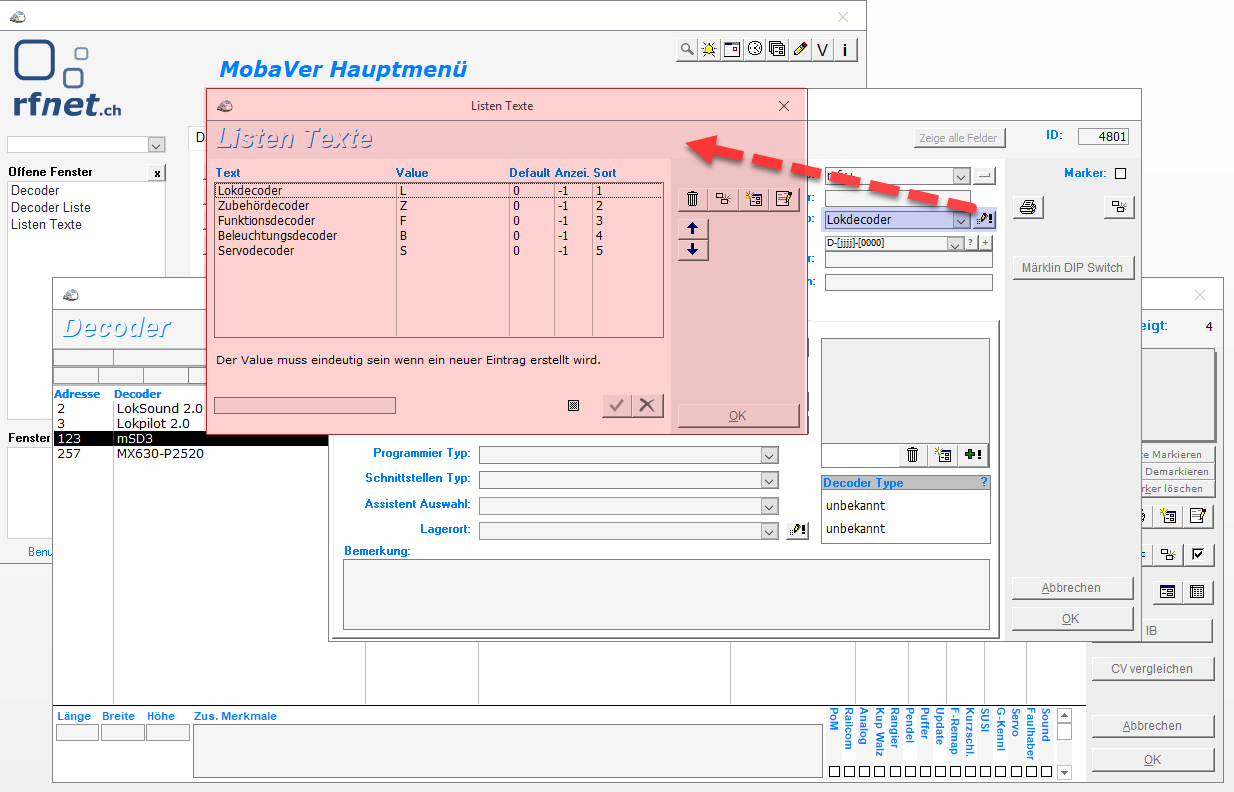This screenshot has width=1234, height=792.
Task: Open the search magnifier in Hauptmenü toolbar
Action: (x=687, y=49)
